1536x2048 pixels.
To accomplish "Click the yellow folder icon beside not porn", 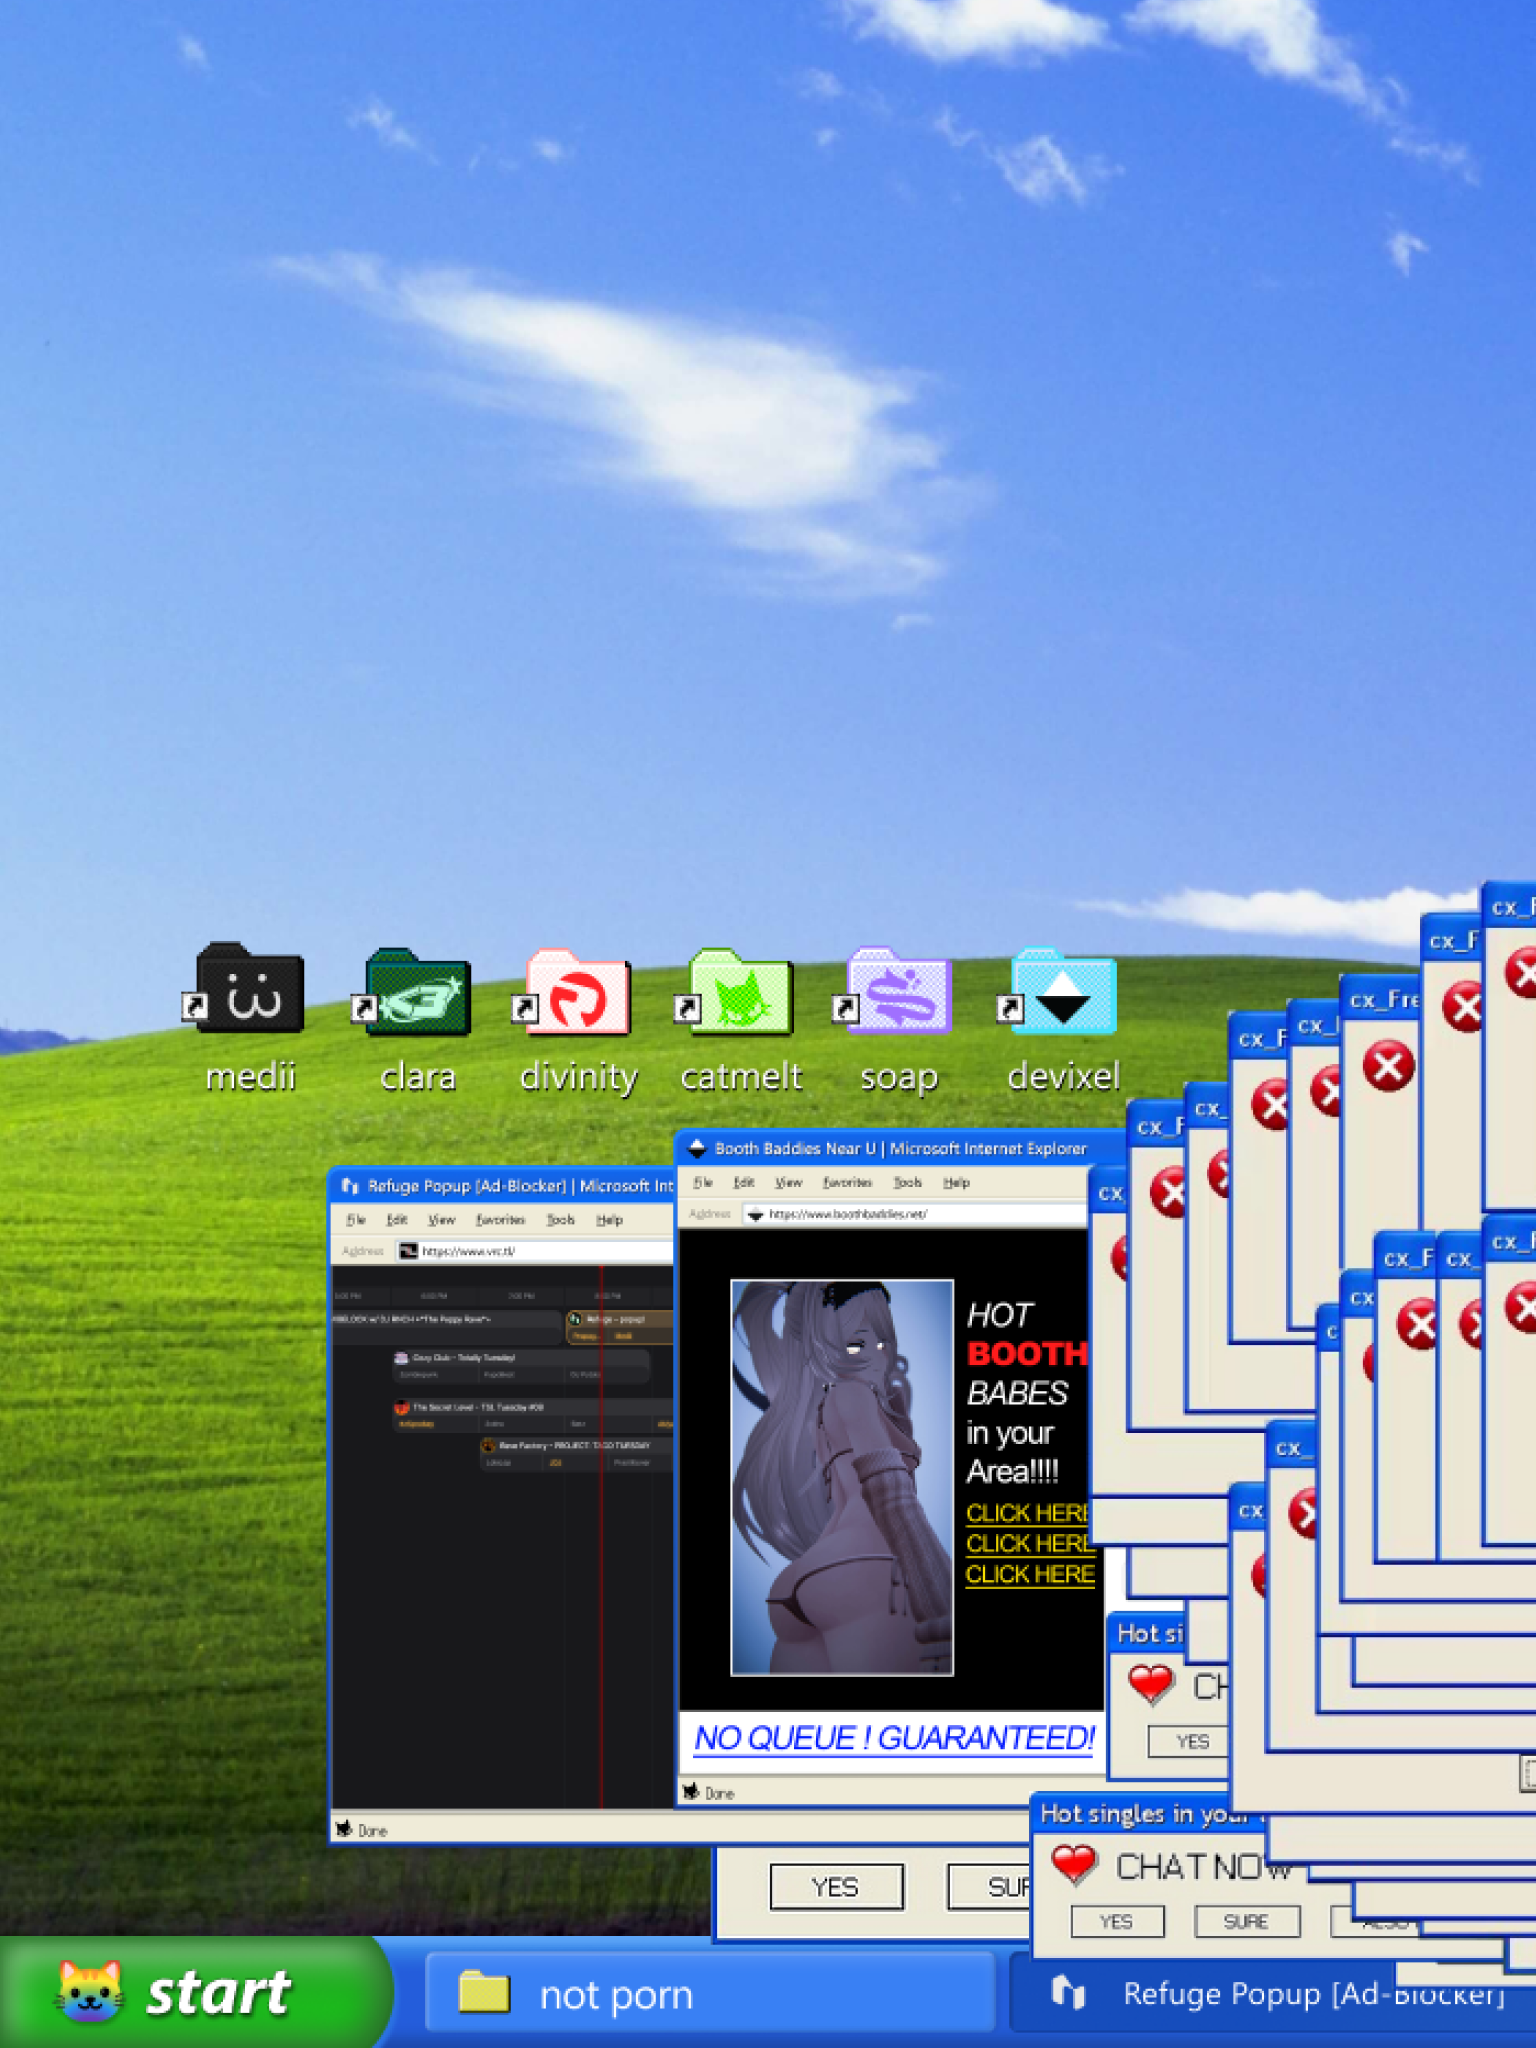I will (x=484, y=1992).
